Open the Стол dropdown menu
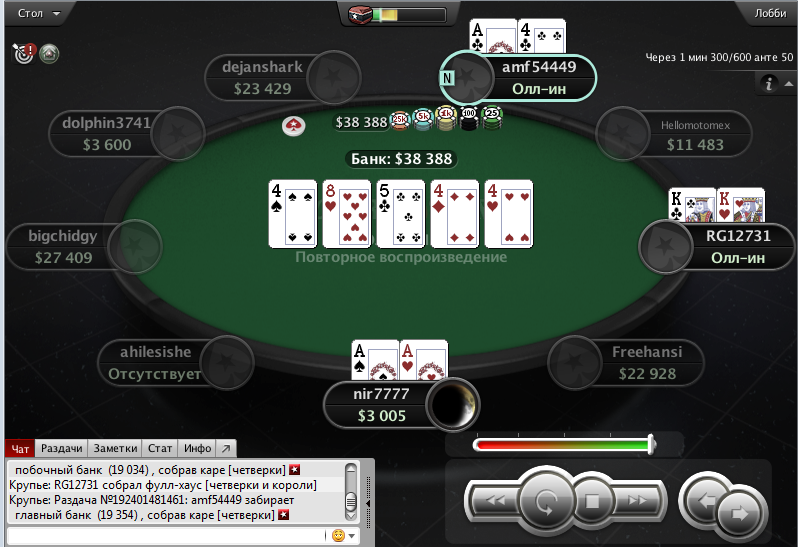 tap(39, 13)
